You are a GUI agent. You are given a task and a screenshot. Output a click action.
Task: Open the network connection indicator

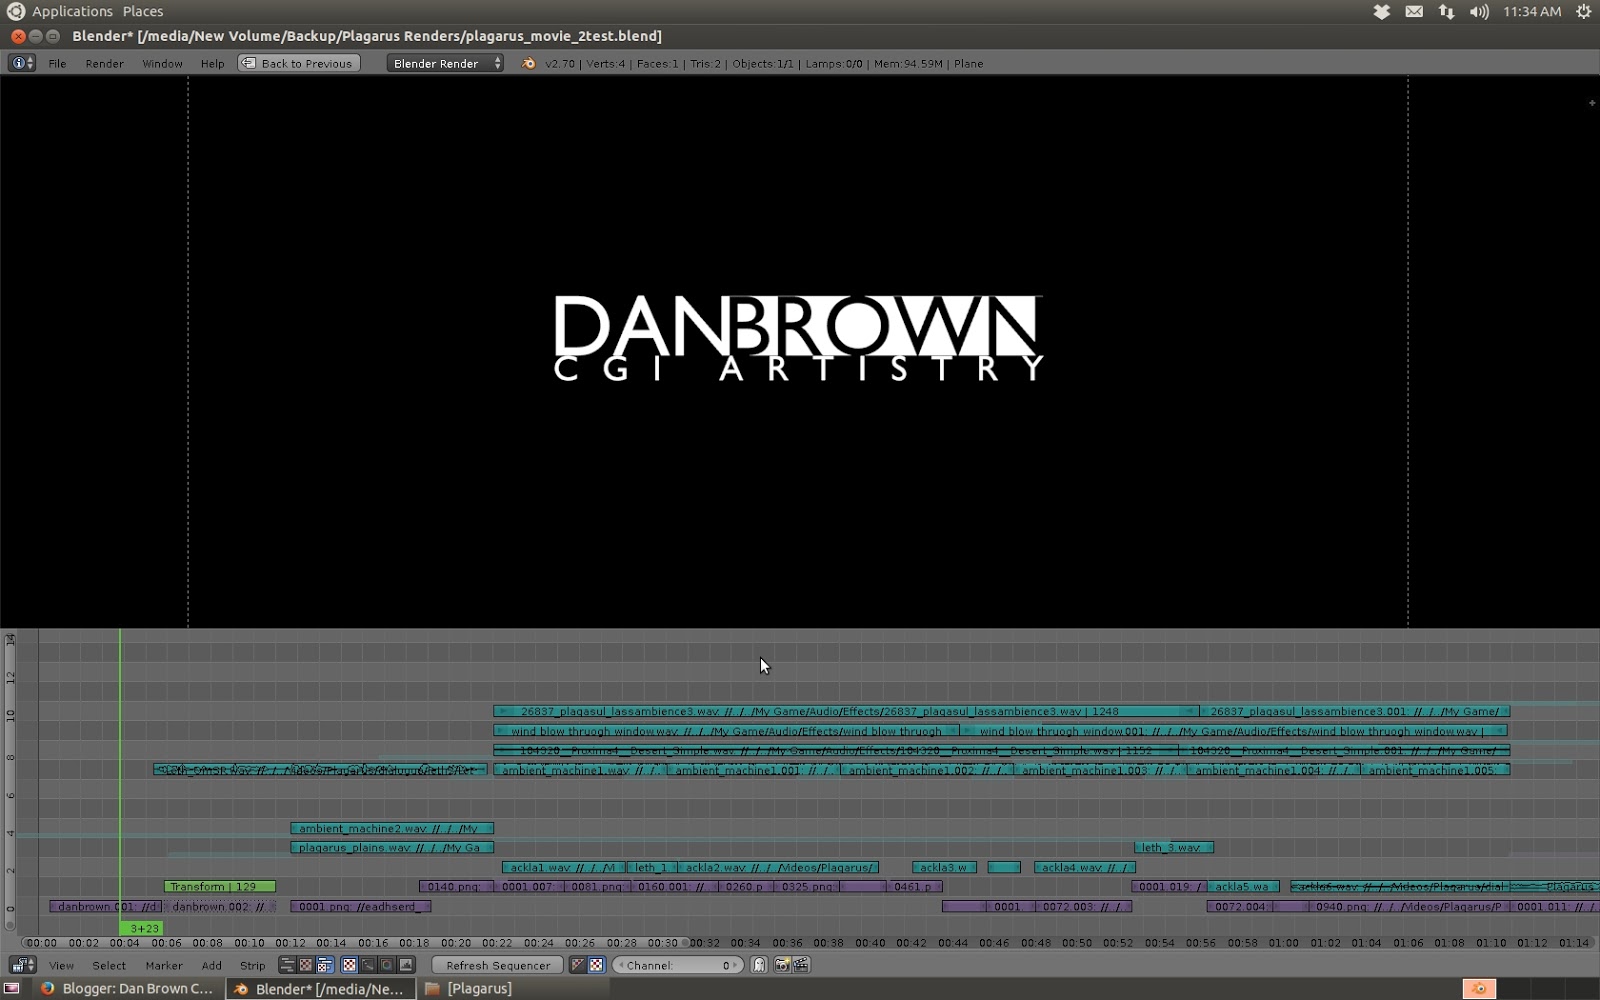[1446, 12]
